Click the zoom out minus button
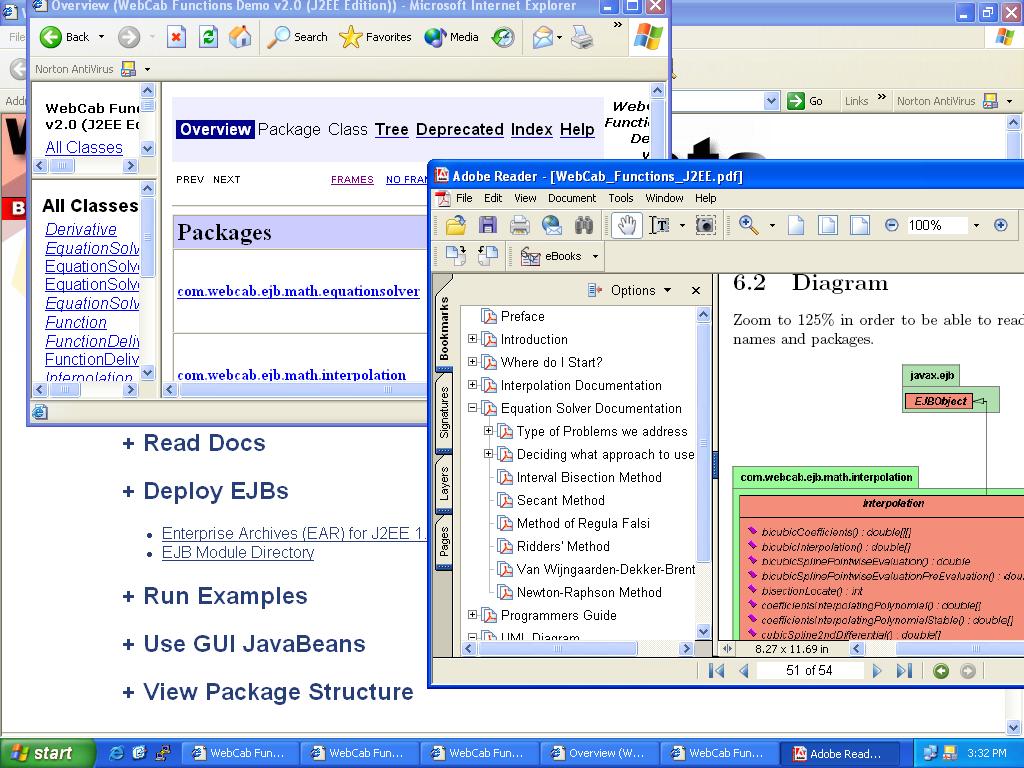This screenshot has height=768, width=1024. (x=891, y=225)
